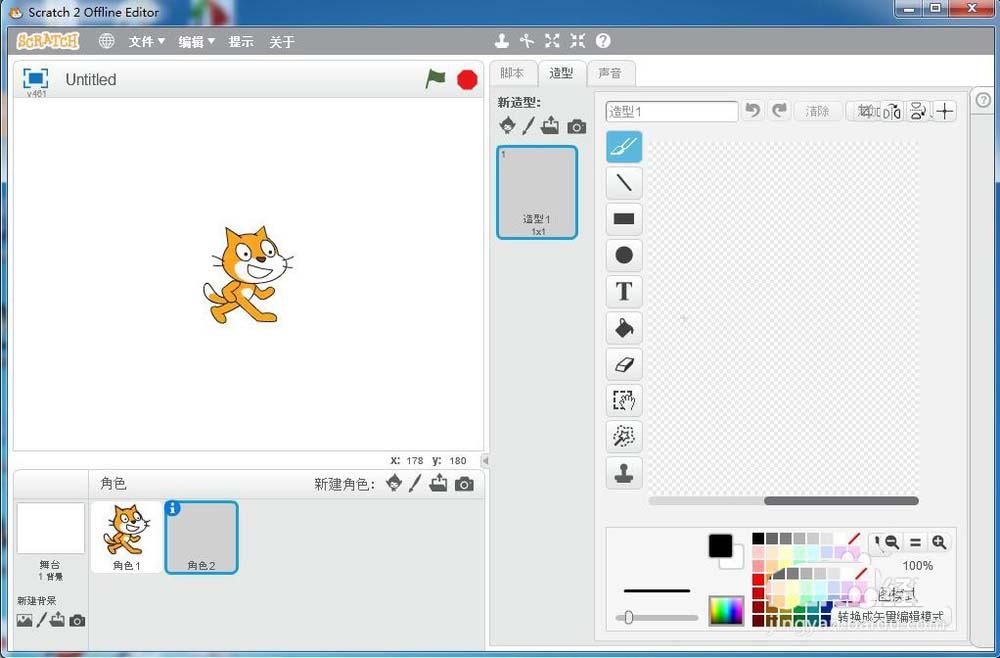Flip the costume up-down
This screenshot has height=658, width=1000.
tap(918, 111)
